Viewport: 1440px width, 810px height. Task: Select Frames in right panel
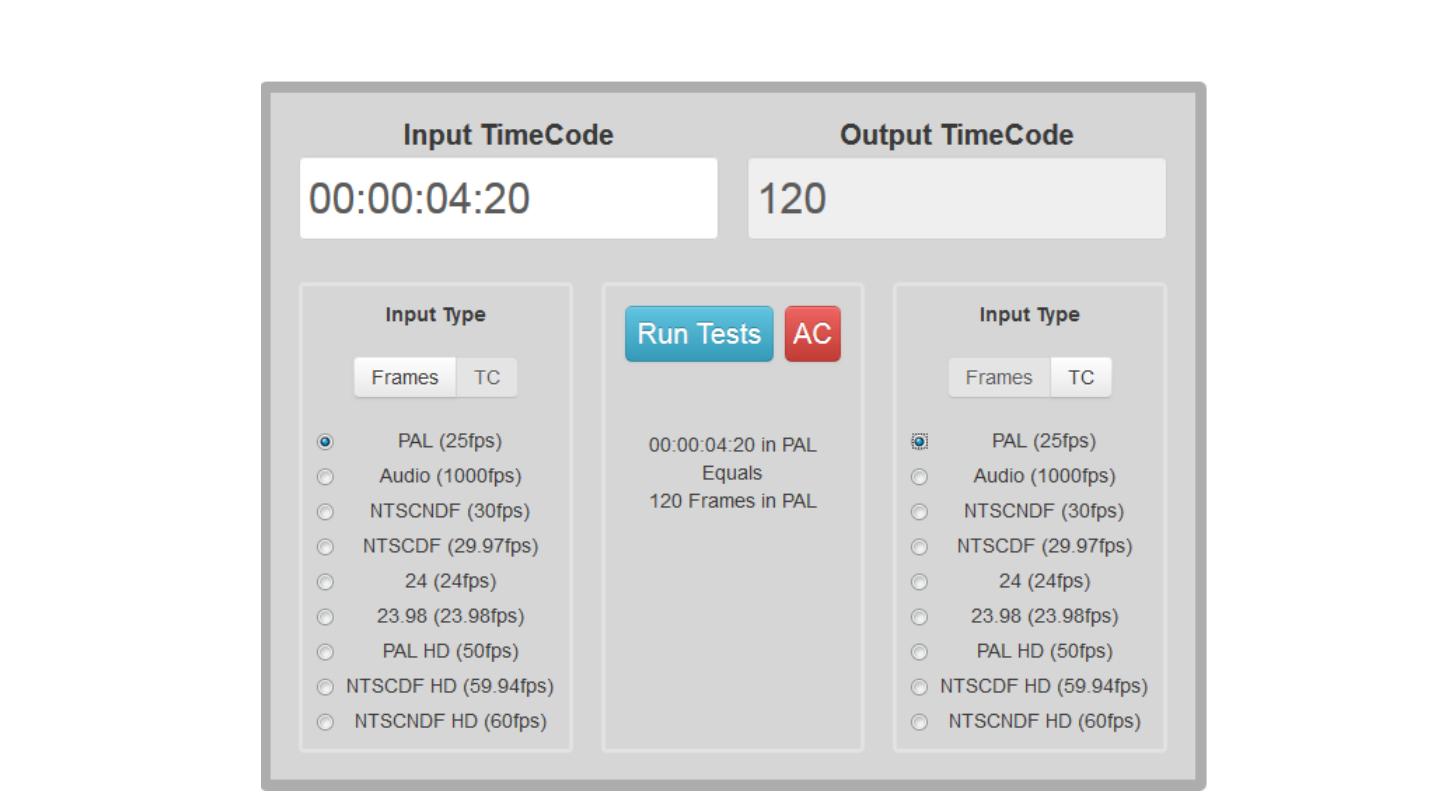[999, 378]
